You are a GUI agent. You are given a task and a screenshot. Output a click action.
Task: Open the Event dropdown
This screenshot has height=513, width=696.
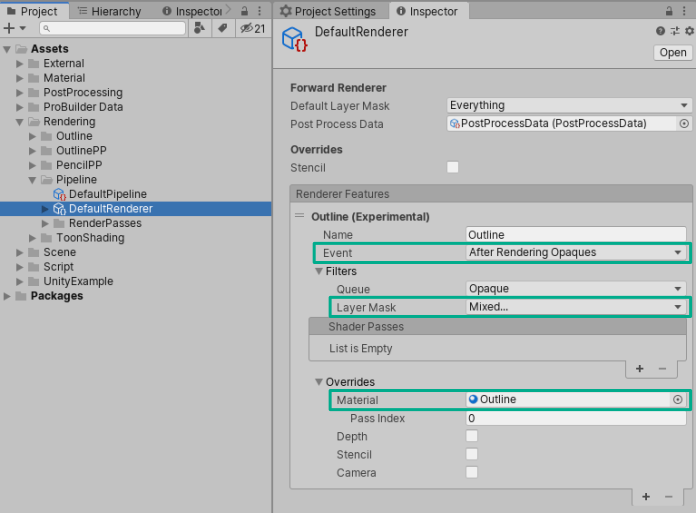click(x=577, y=253)
